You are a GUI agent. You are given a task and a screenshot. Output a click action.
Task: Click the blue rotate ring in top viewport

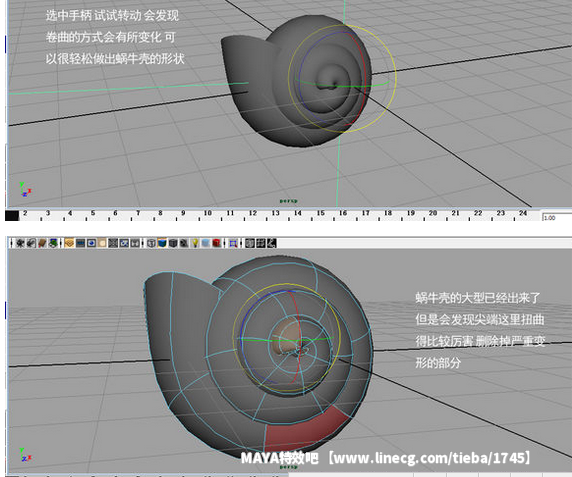coord(299,78)
